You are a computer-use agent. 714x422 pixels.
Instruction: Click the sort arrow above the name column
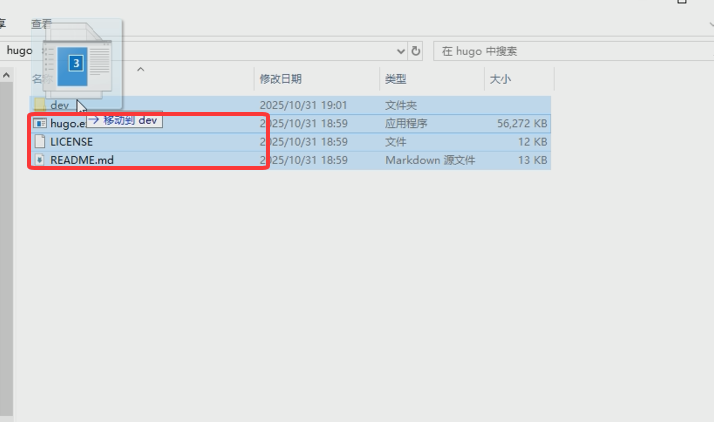[x=140, y=69]
